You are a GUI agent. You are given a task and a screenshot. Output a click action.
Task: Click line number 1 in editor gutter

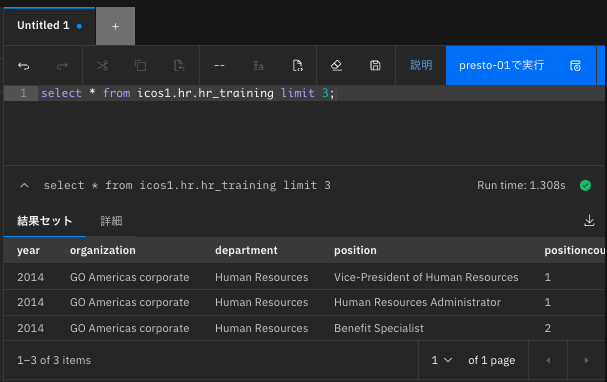click(23, 93)
